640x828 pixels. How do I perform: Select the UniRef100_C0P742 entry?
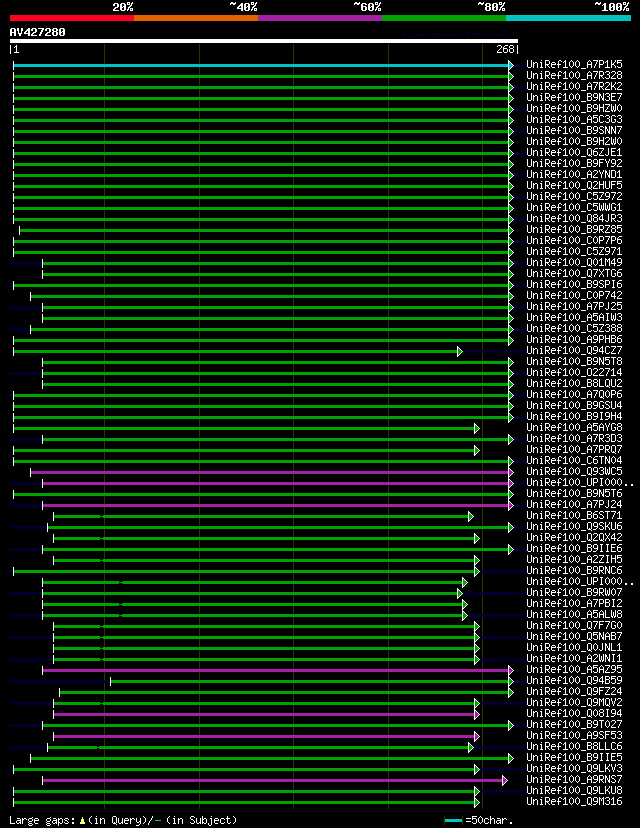point(574,296)
